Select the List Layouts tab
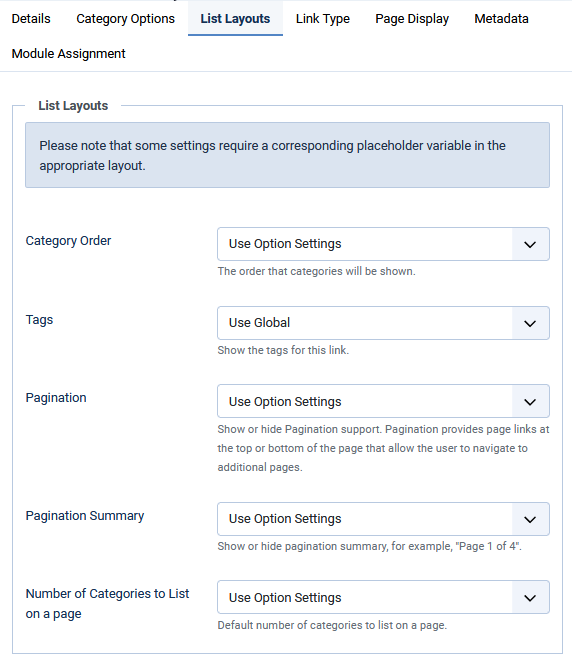572x659 pixels. [x=235, y=19]
